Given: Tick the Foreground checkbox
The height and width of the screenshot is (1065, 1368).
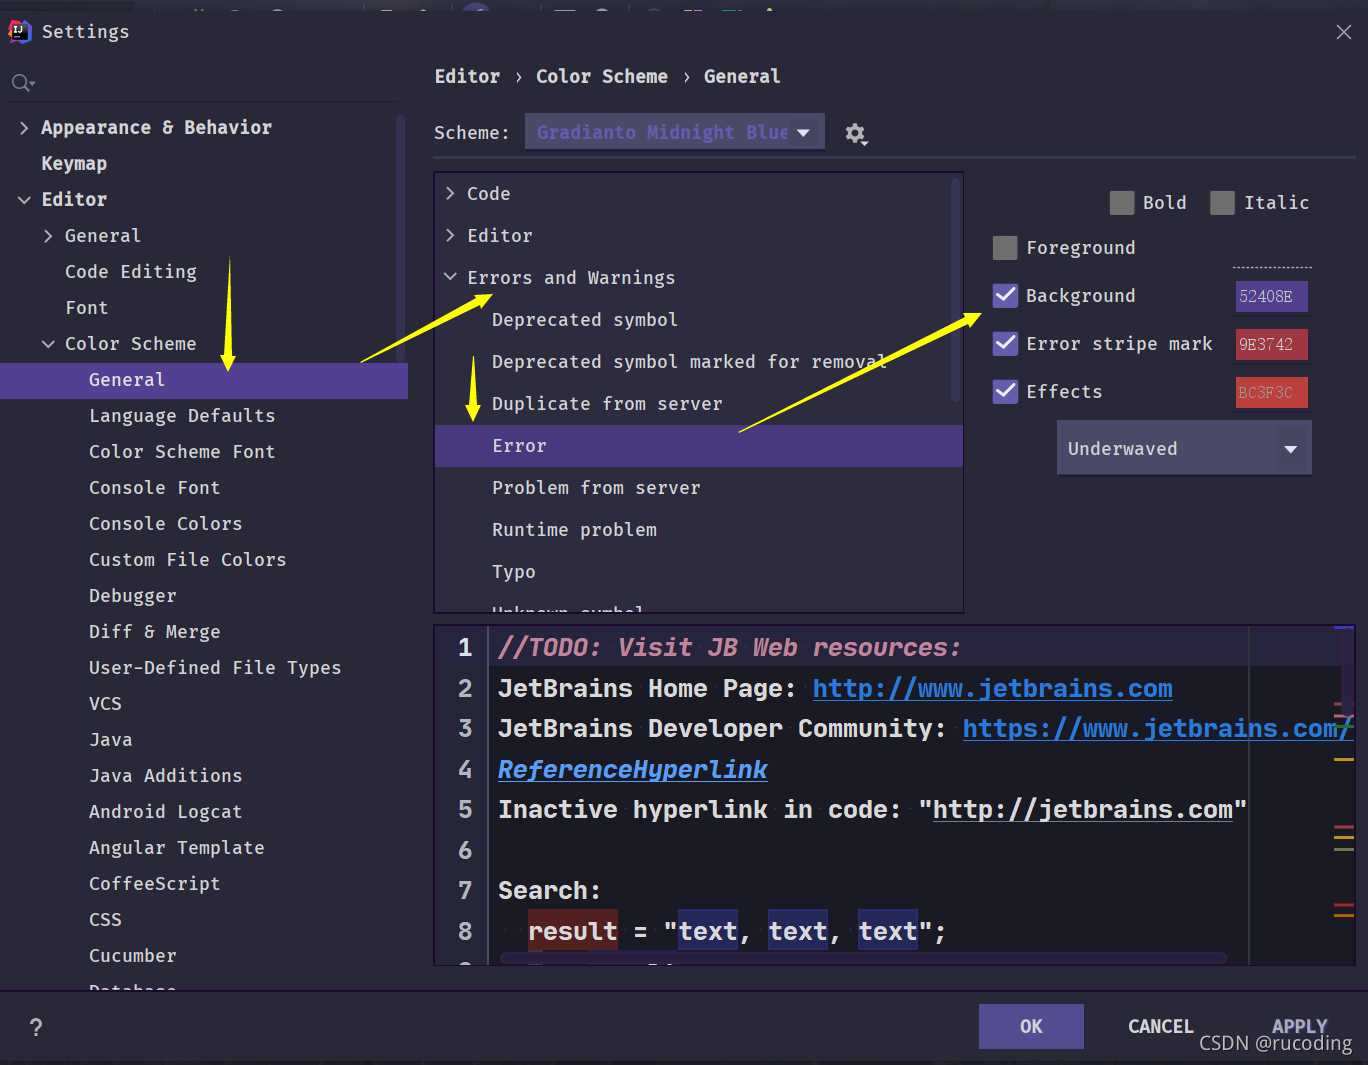Looking at the screenshot, I should coord(1005,248).
